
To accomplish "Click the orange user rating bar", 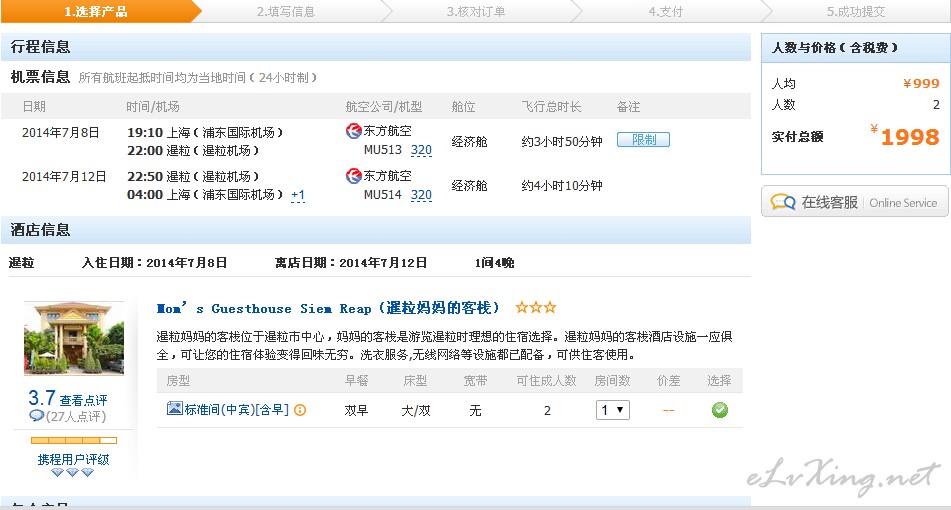I will coord(73,440).
